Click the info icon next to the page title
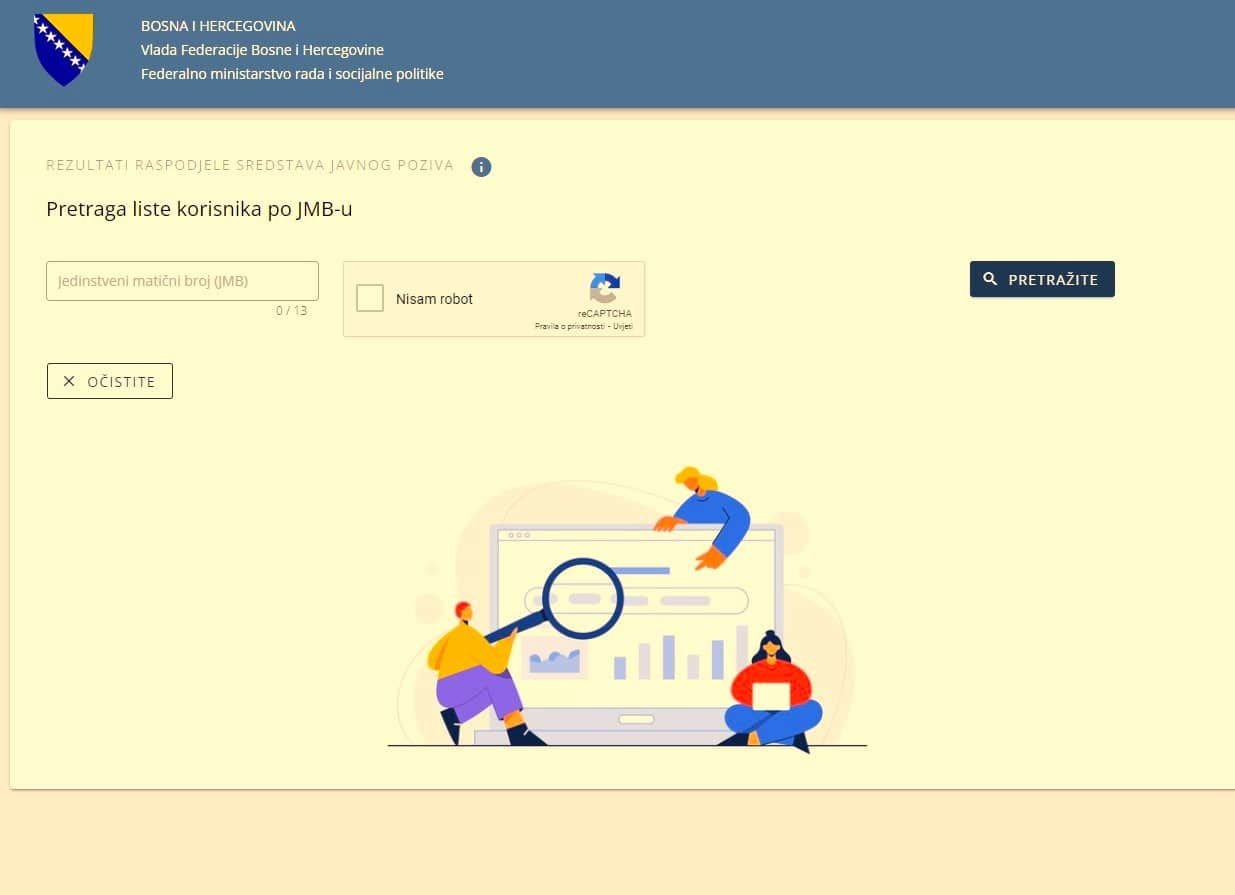 (x=481, y=167)
